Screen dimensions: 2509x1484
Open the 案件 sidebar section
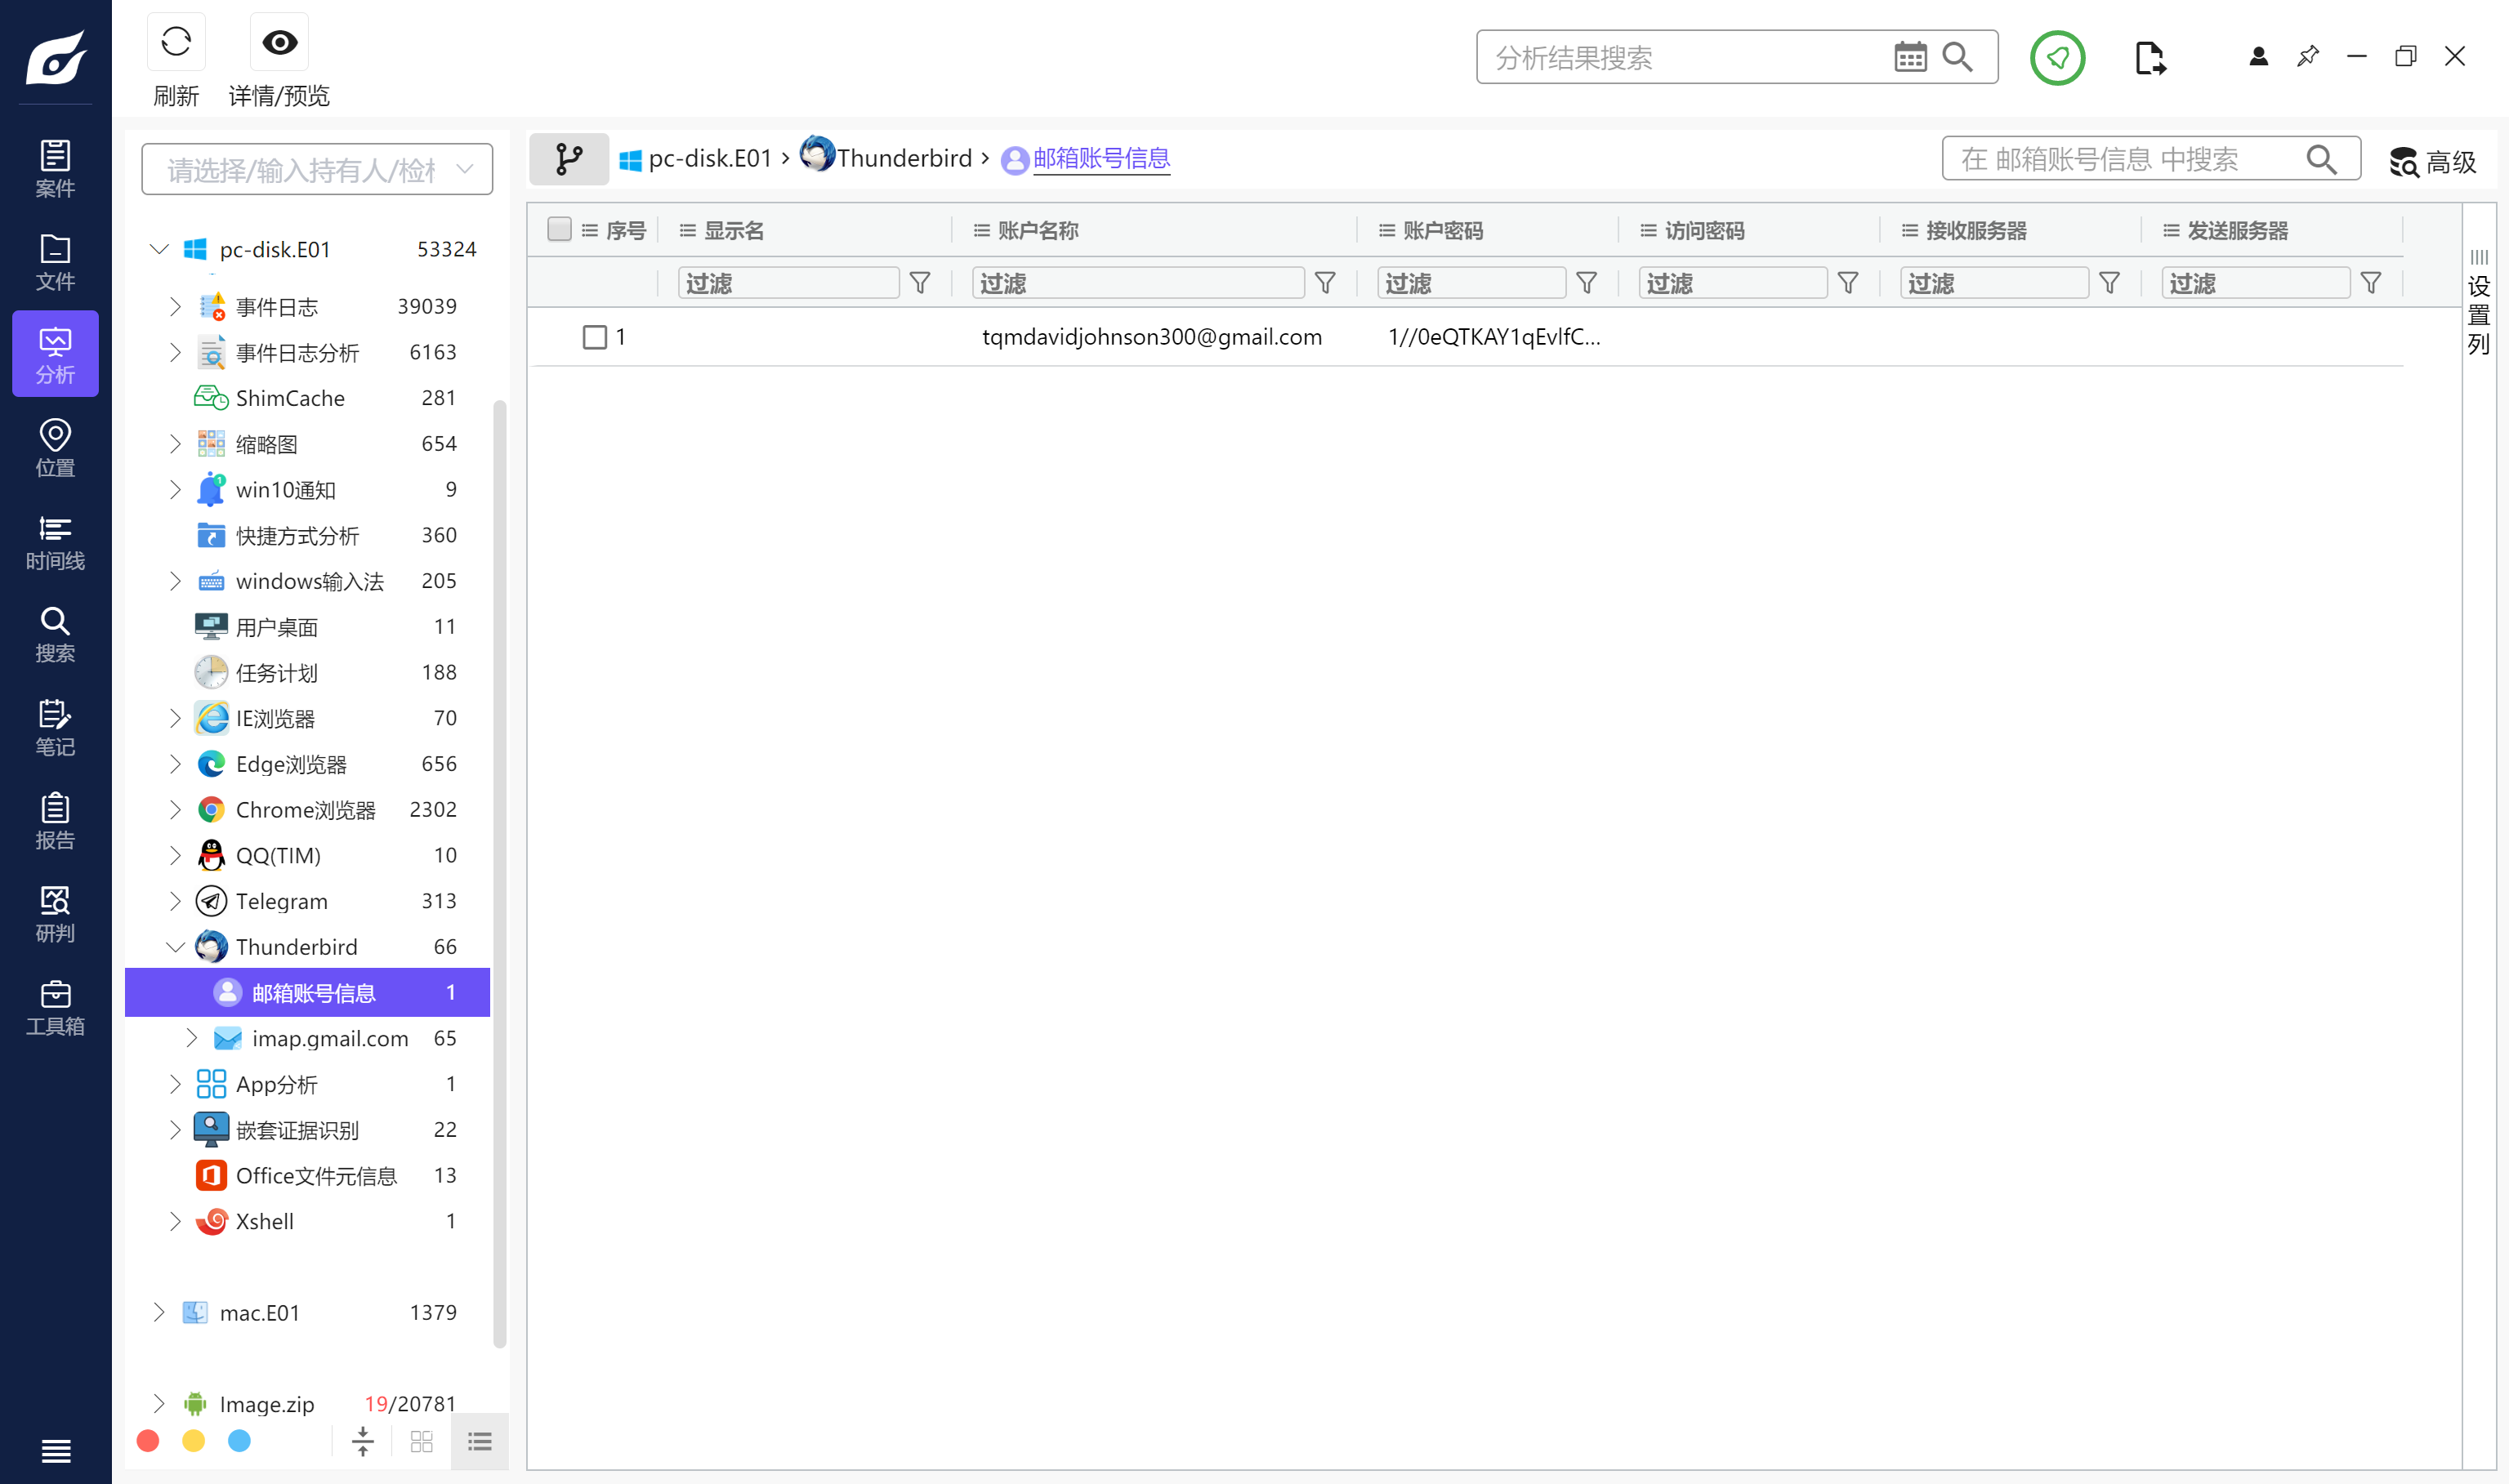pyautogui.click(x=55, y=168)
